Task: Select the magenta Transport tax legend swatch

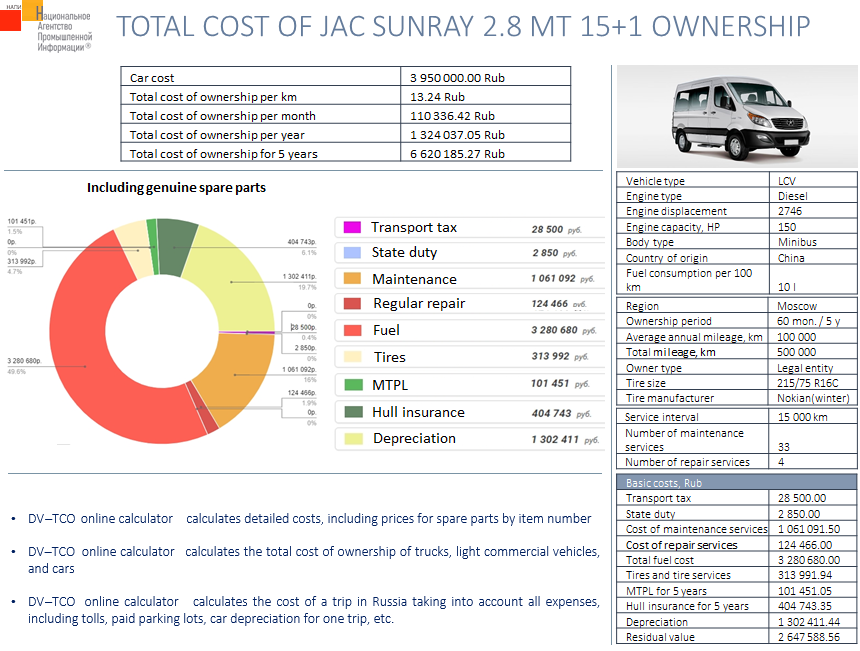Action: pyautogui.click(x=351, y=228)
